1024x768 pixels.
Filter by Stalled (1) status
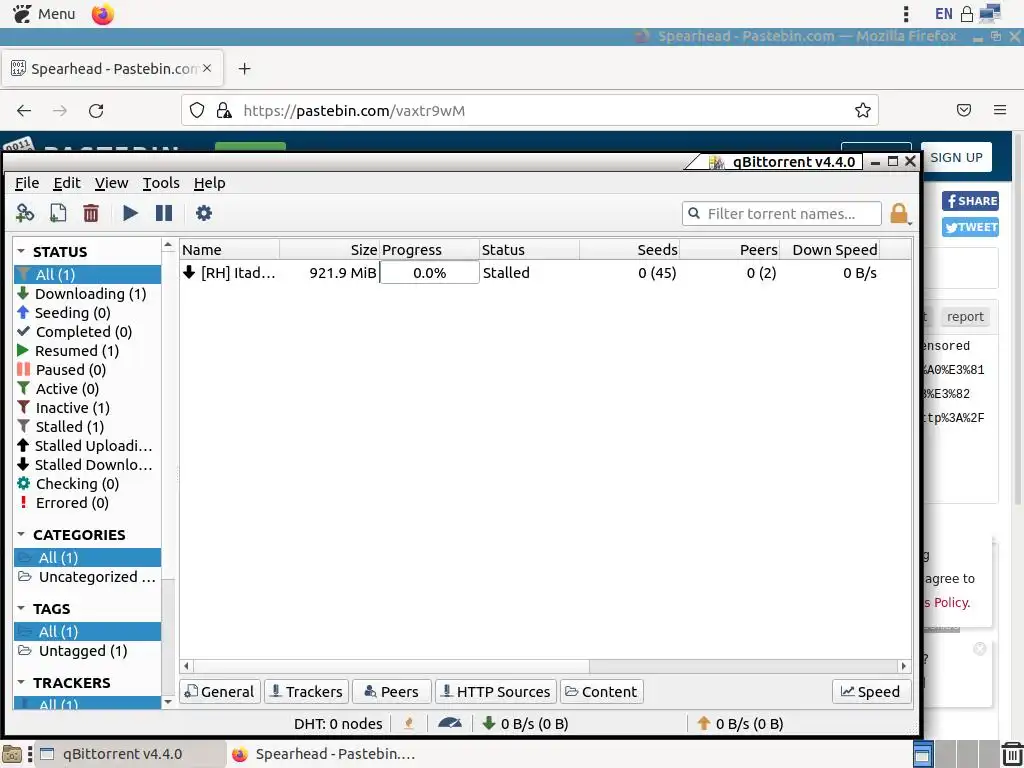[88, 426]
